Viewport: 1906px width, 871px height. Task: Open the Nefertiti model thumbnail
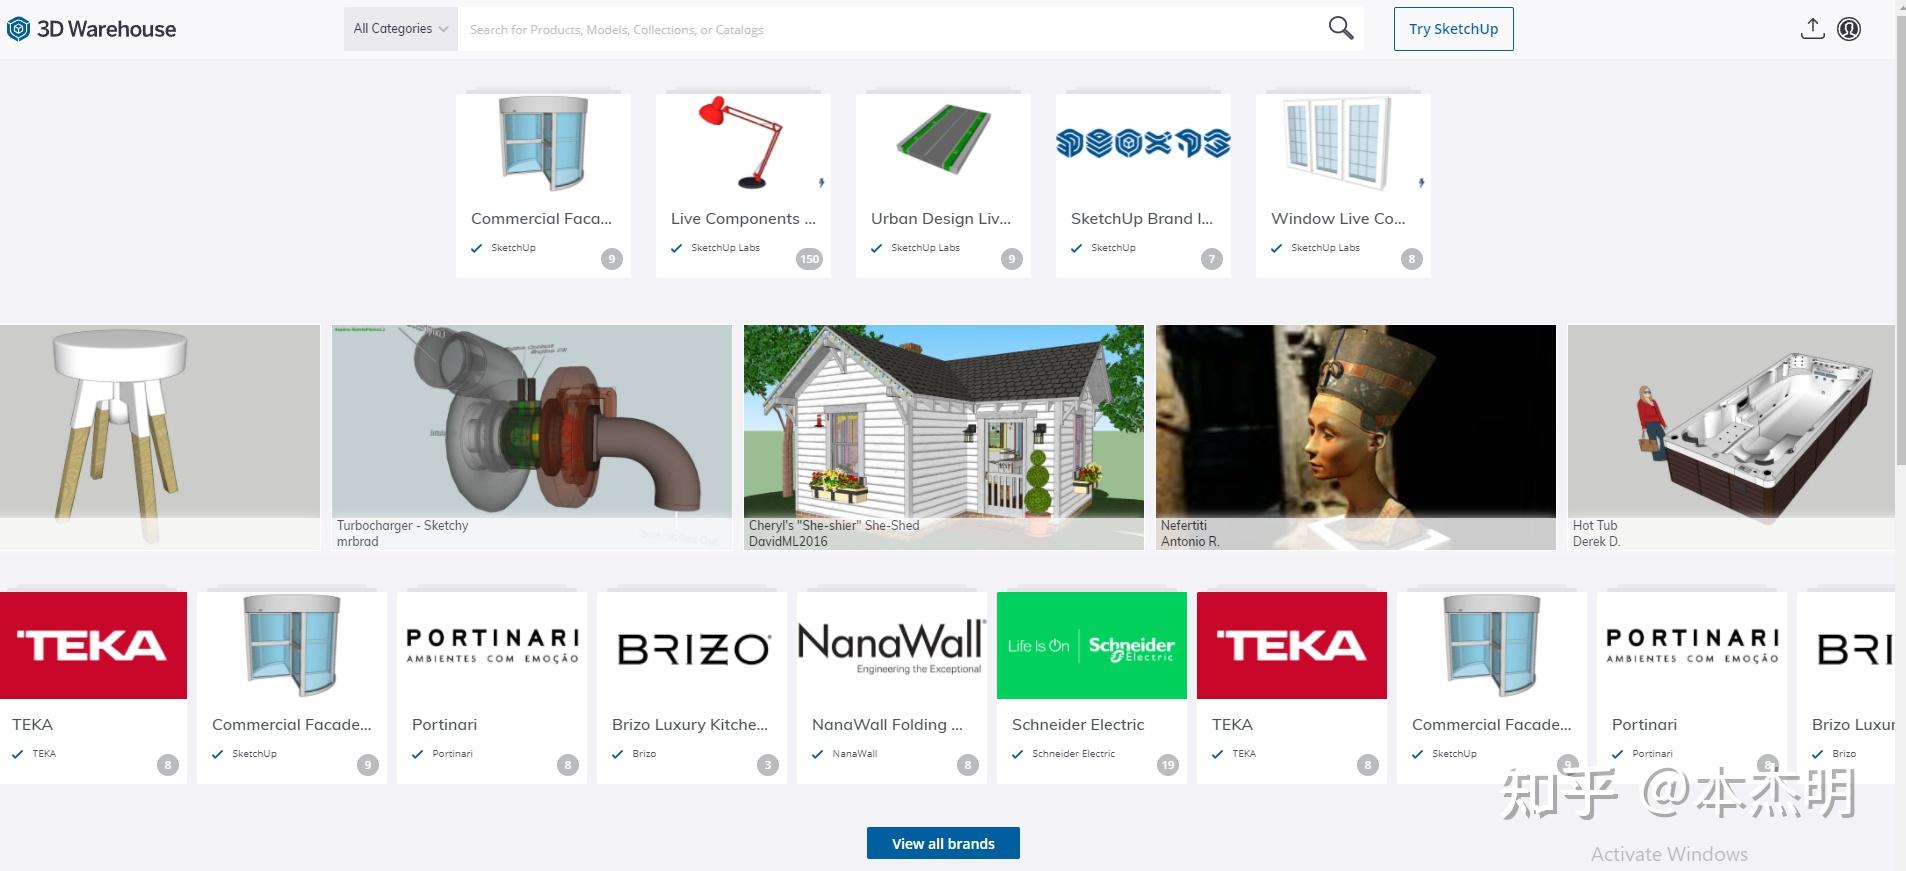click(1356, 437)
